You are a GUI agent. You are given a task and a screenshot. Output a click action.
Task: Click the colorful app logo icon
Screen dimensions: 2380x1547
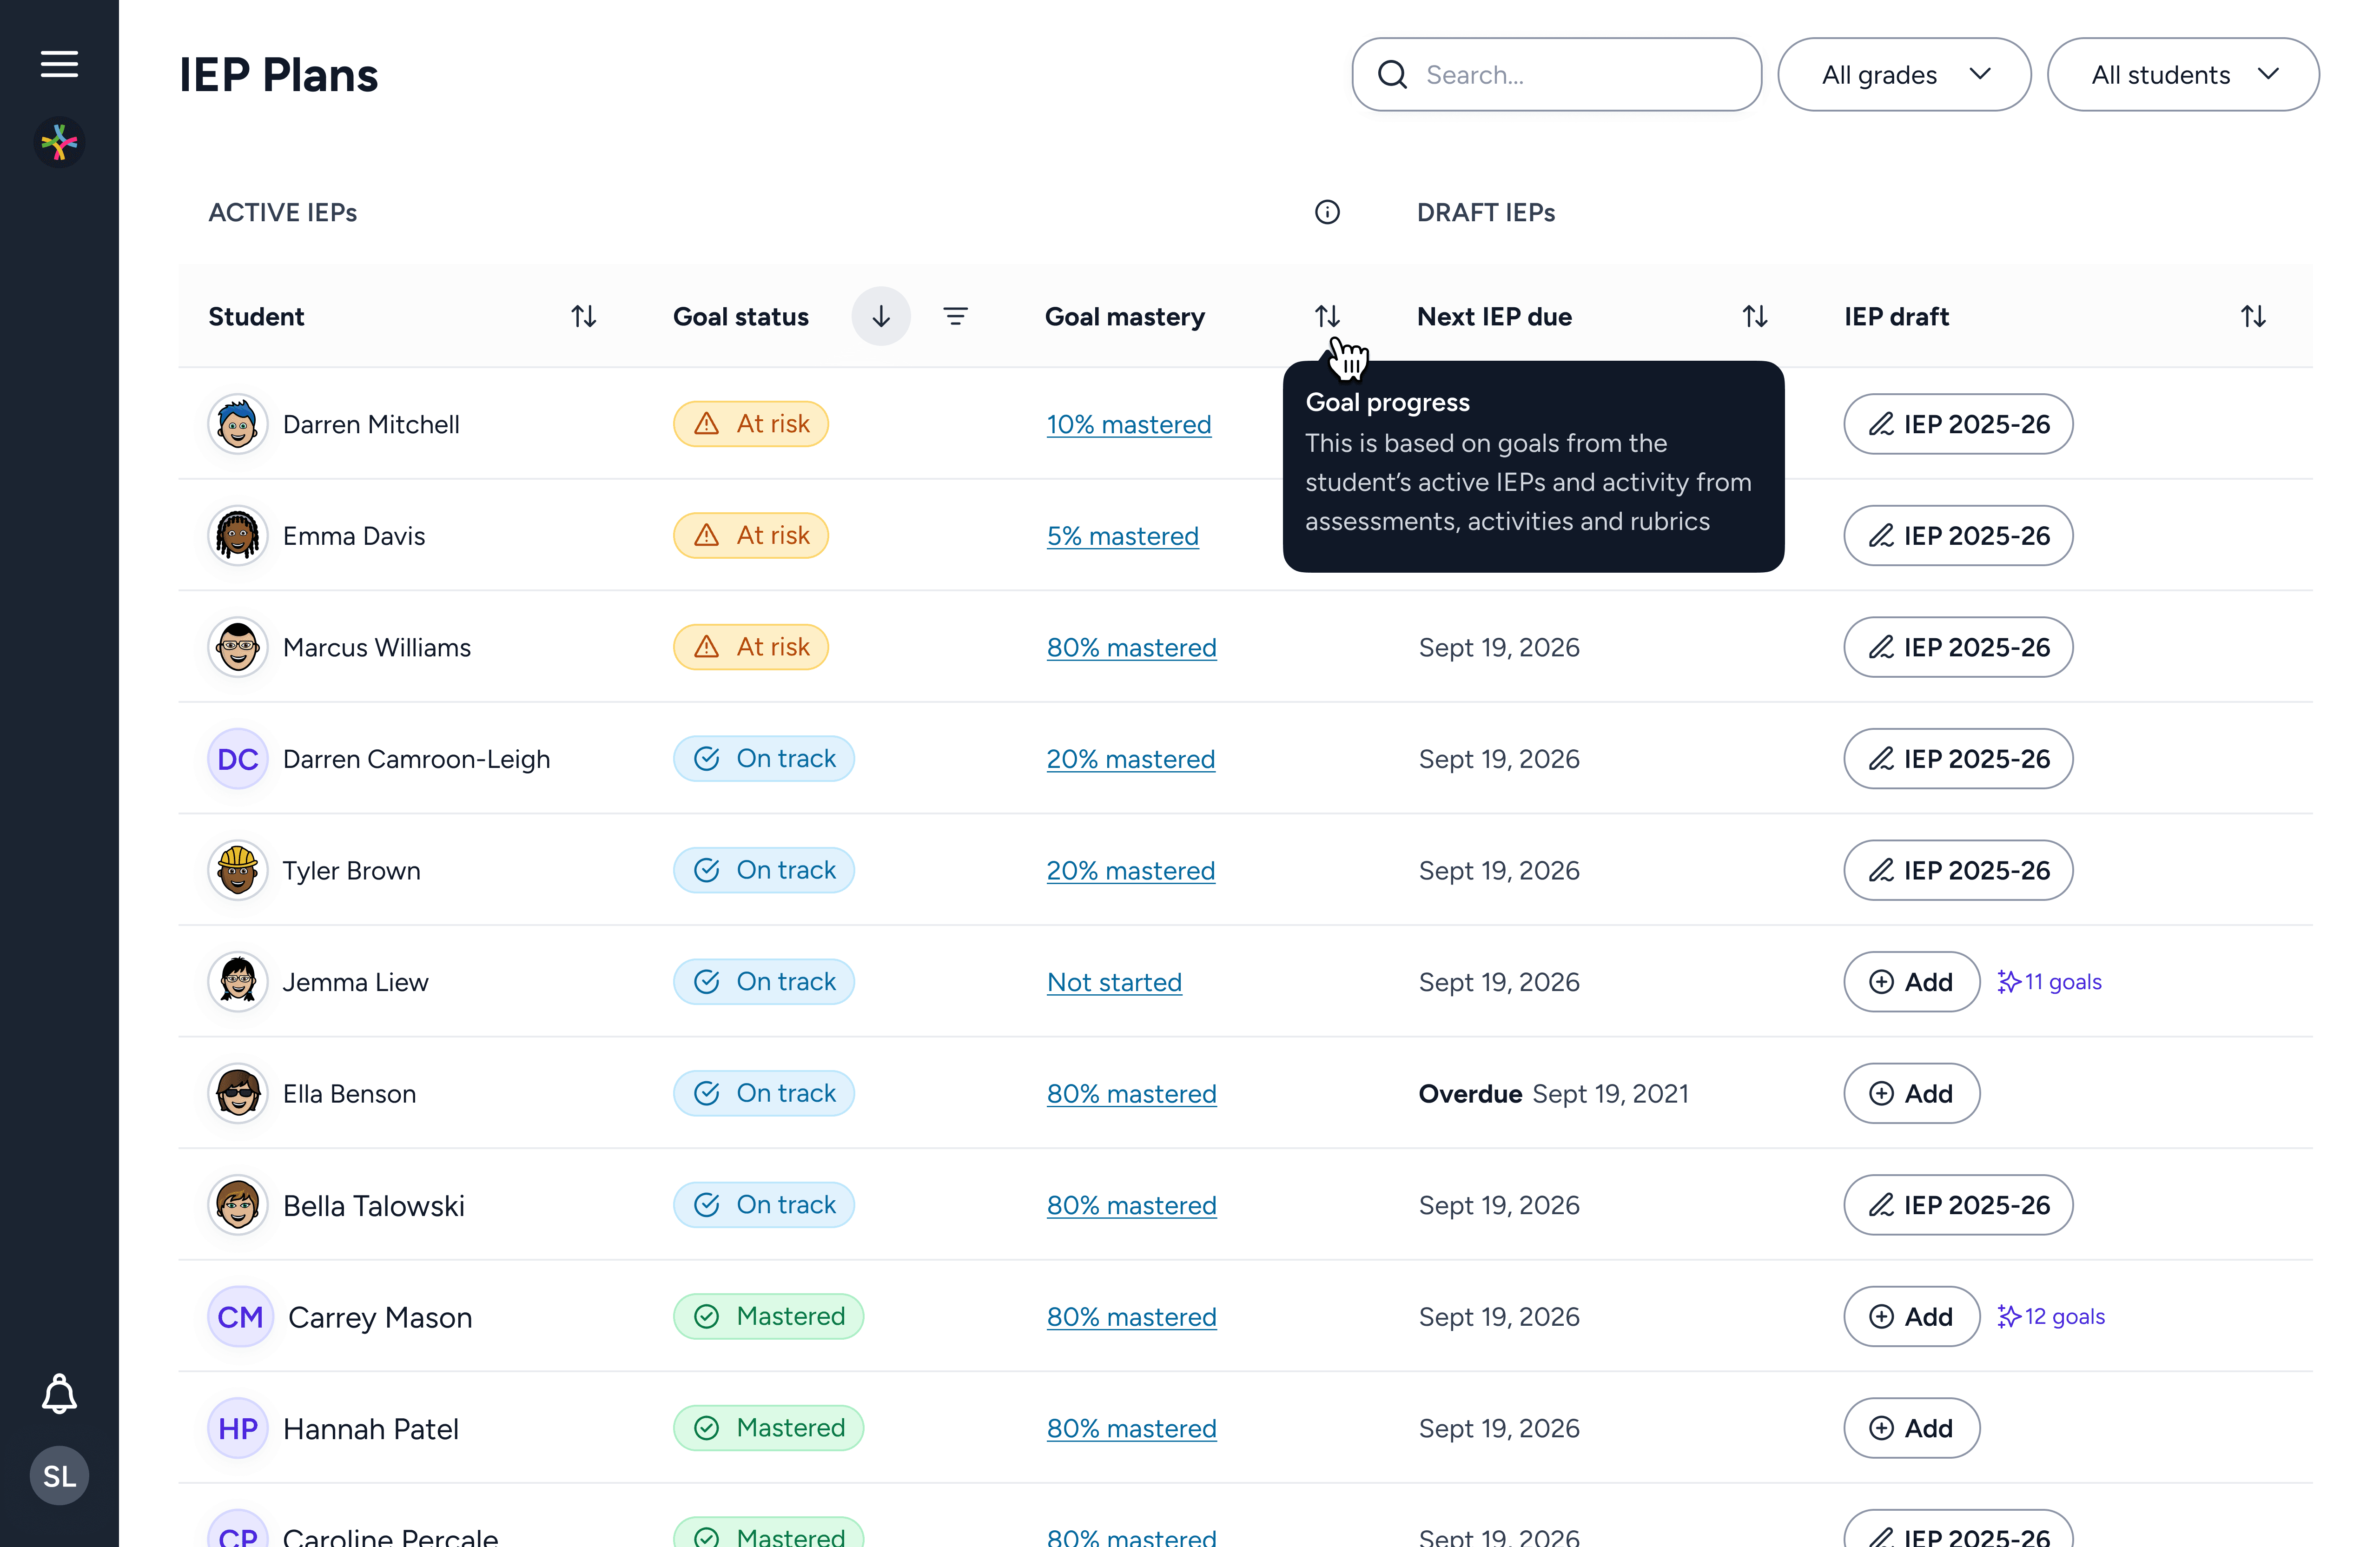[x=59, y=142]
